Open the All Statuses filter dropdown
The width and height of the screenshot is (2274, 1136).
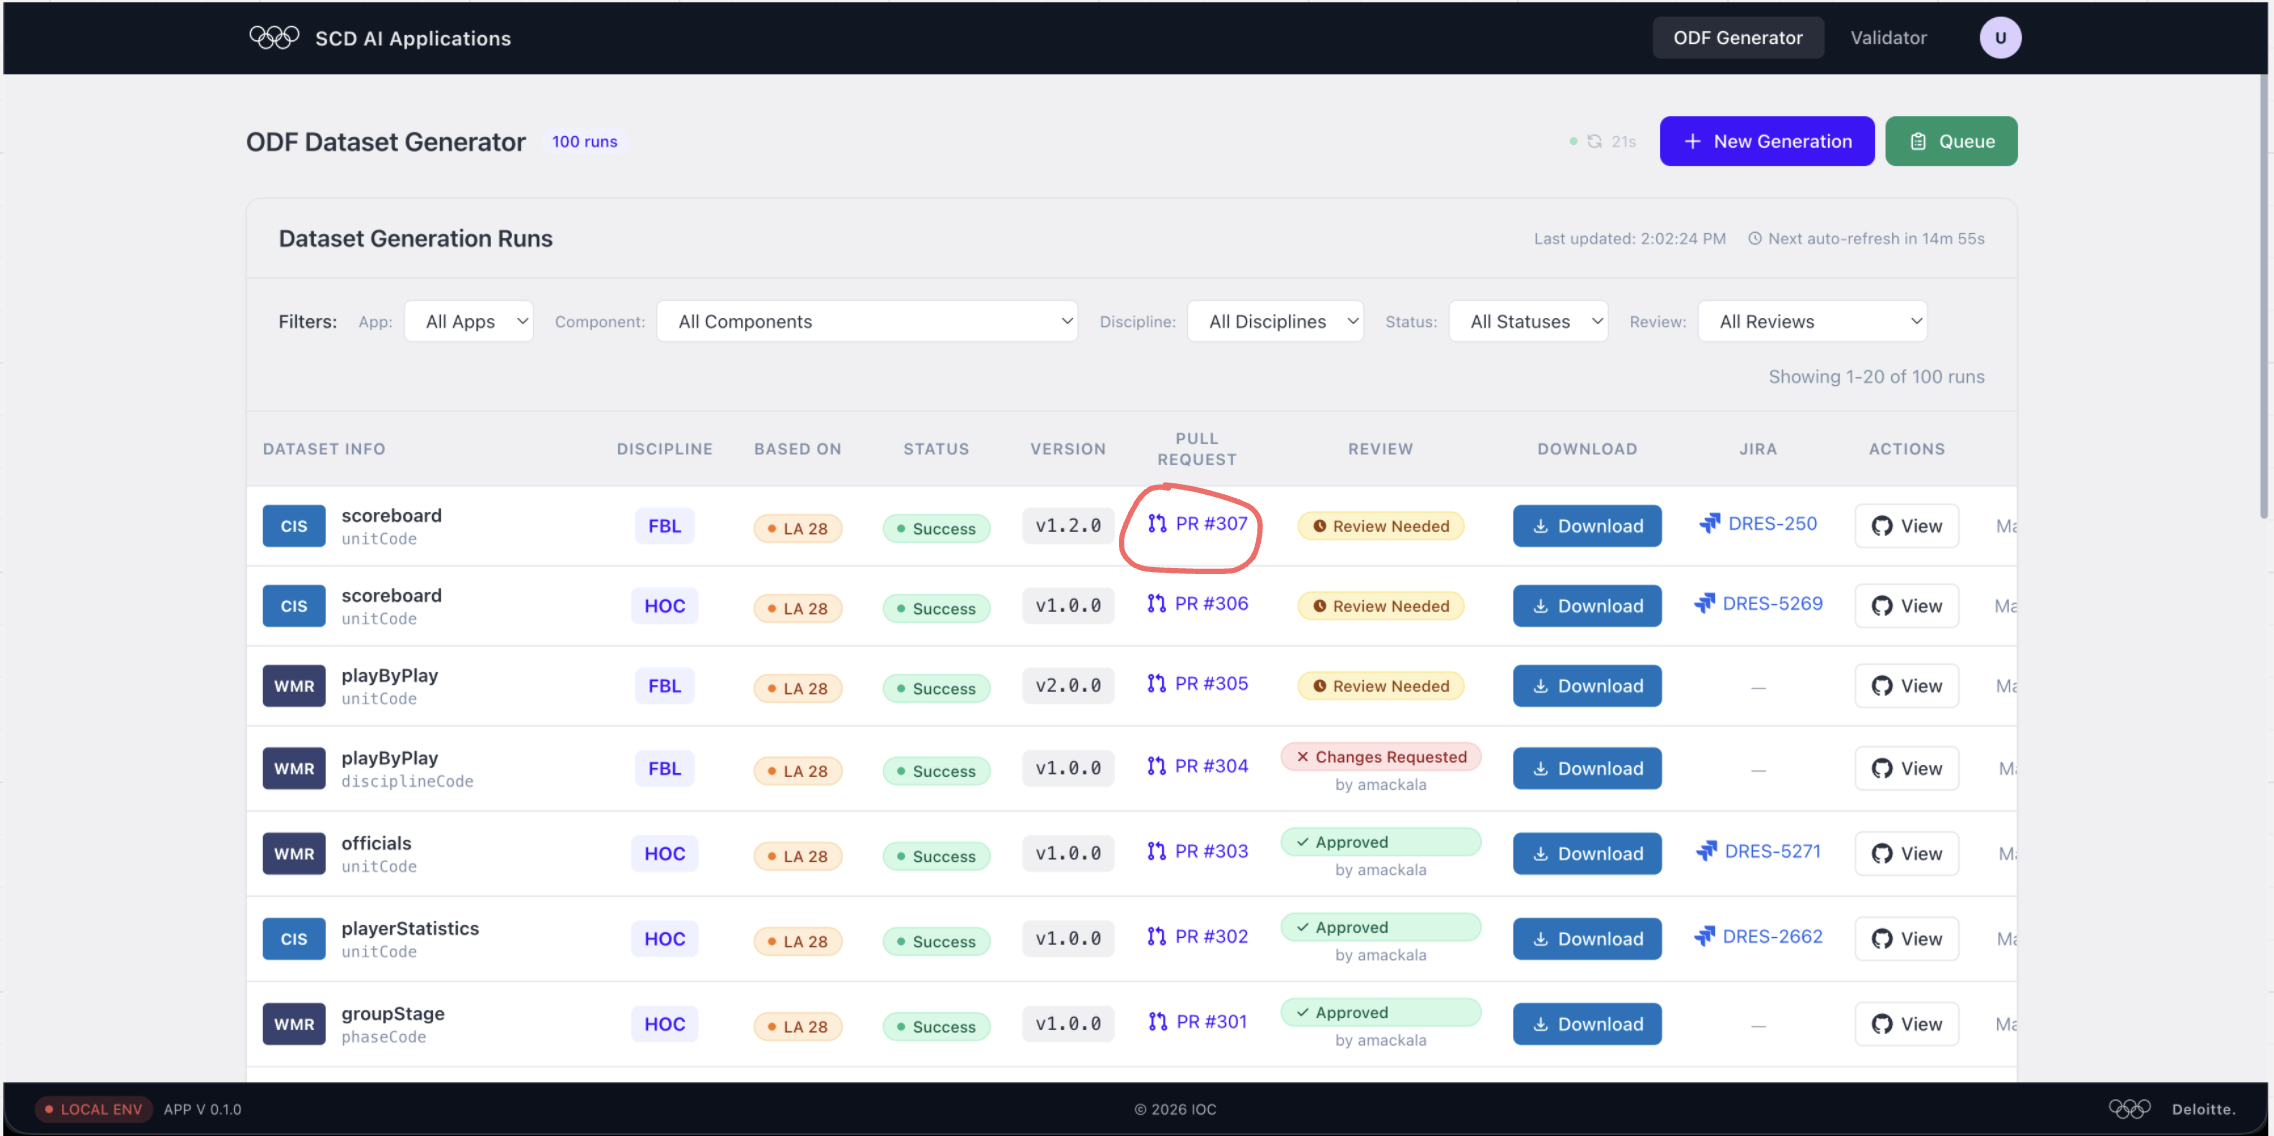coord(1528,322)
